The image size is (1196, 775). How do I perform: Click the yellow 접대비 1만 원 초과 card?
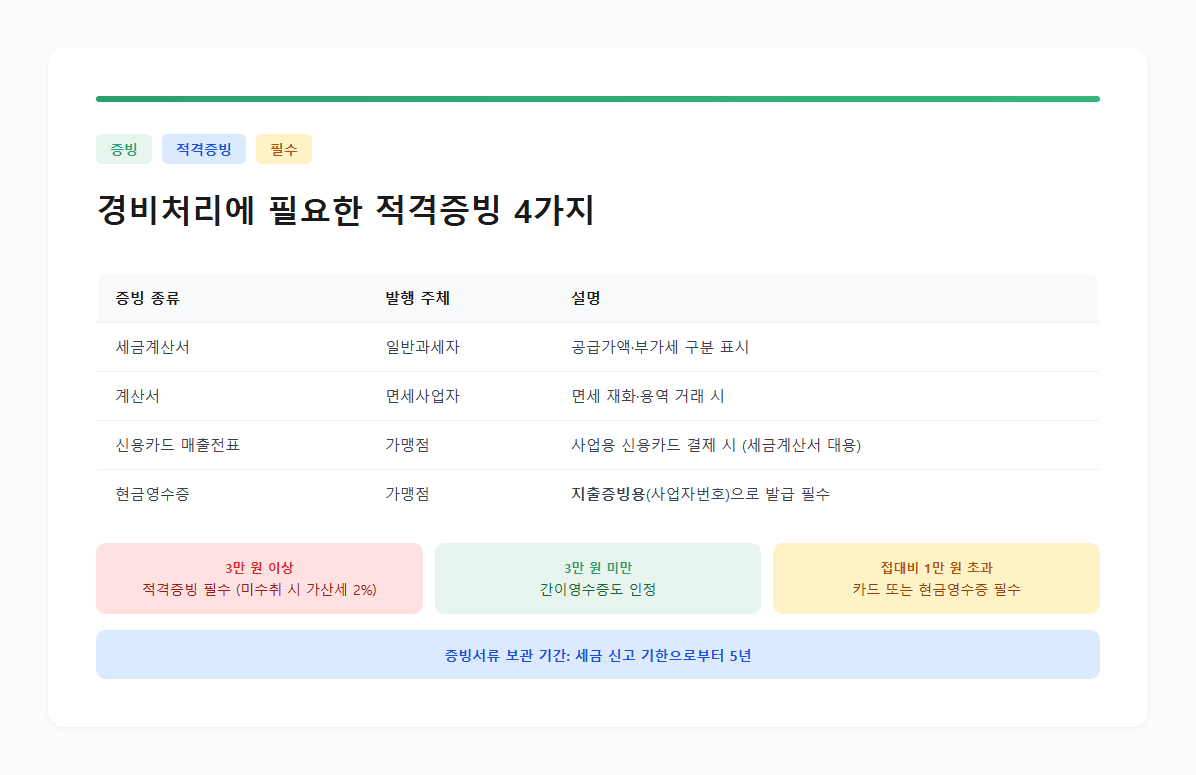937,578
